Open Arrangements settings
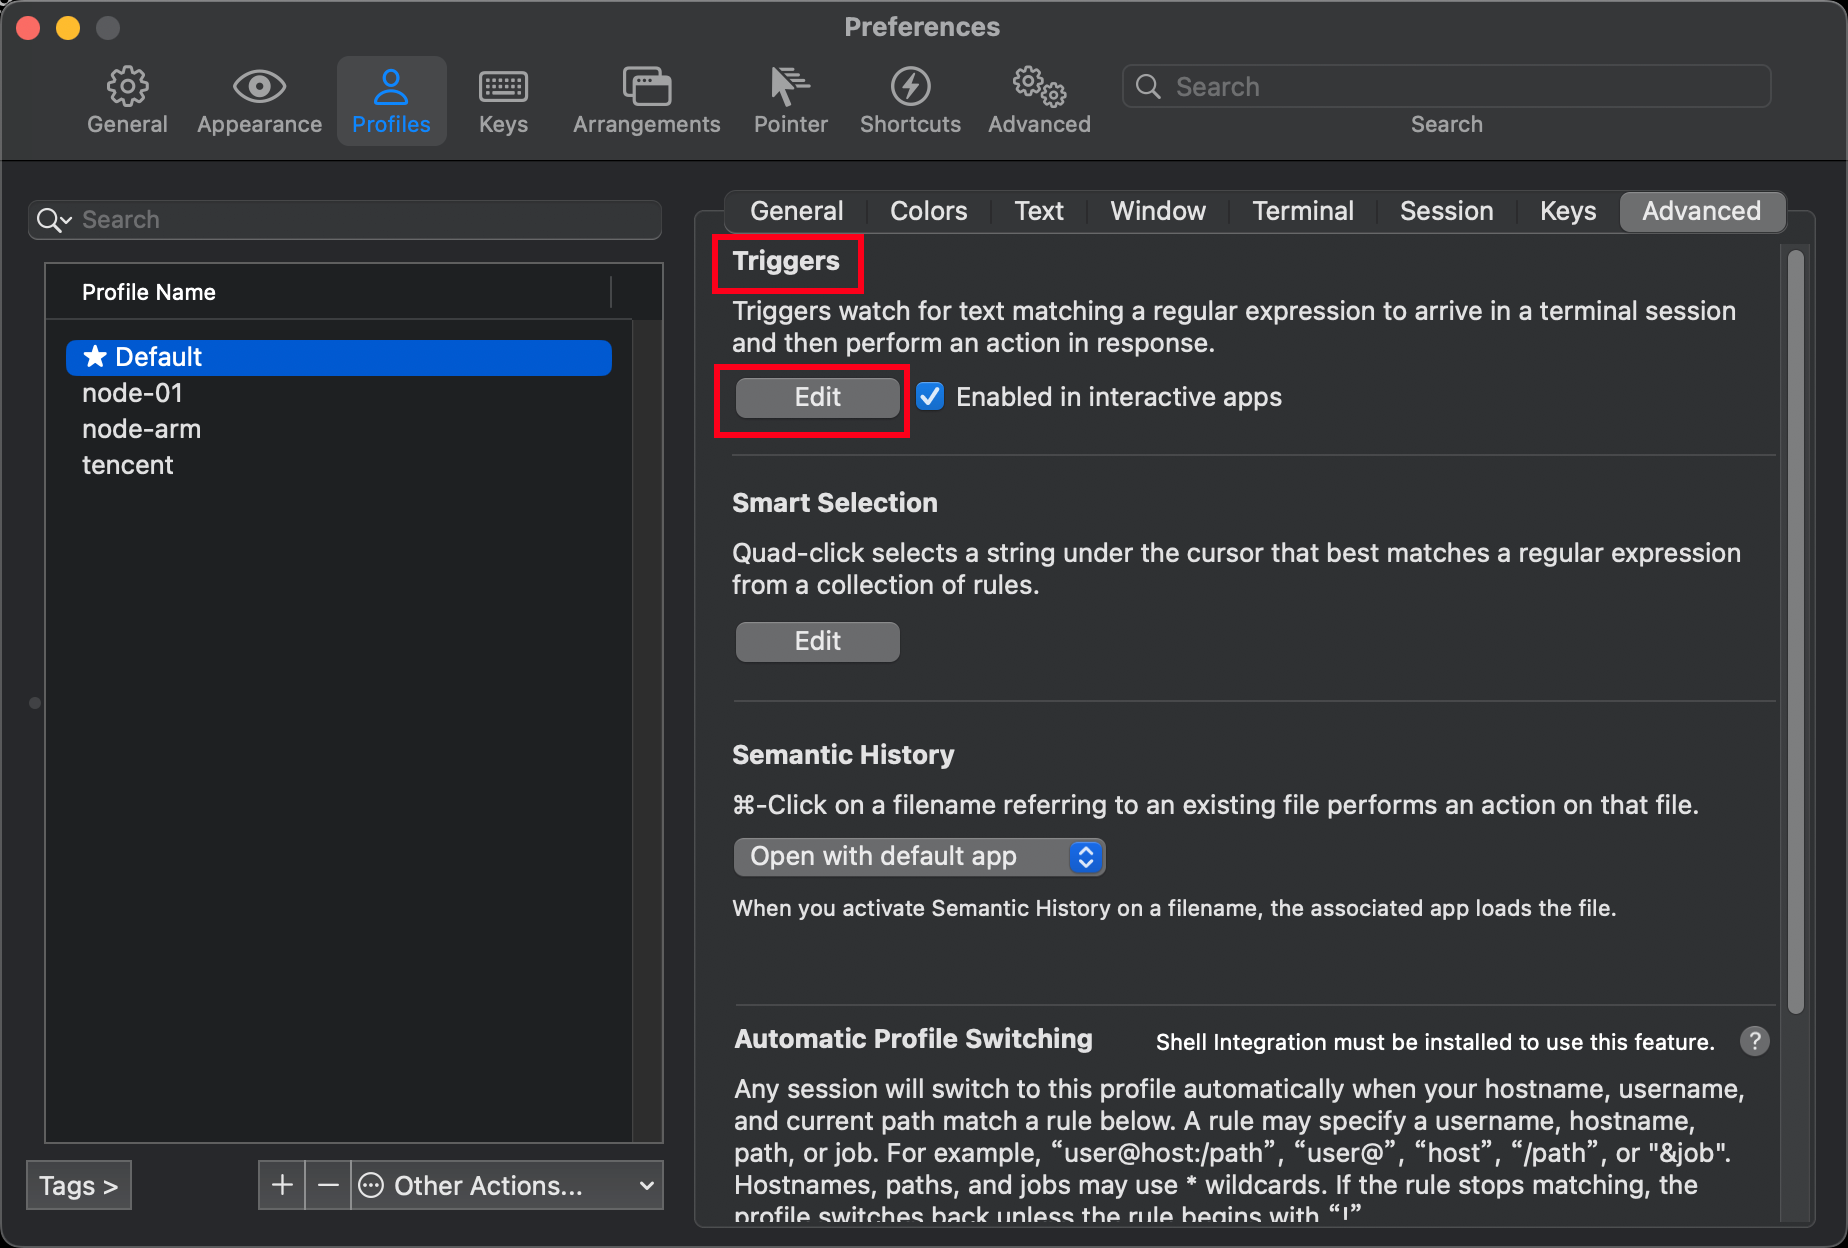 646,99
